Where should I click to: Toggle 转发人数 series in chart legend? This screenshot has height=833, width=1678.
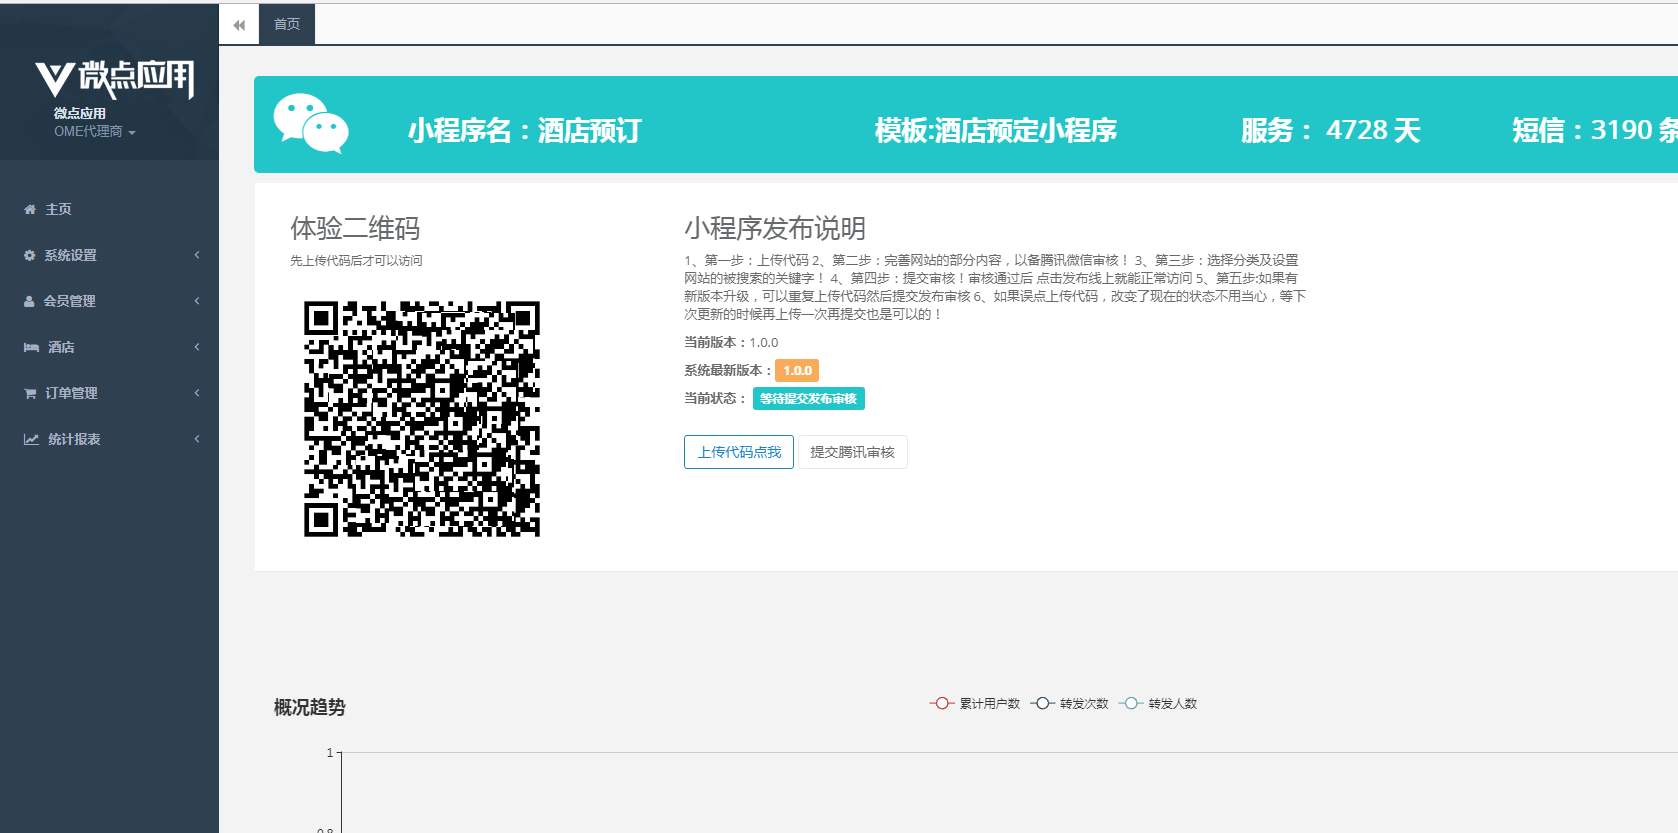tap(1158, 704)
